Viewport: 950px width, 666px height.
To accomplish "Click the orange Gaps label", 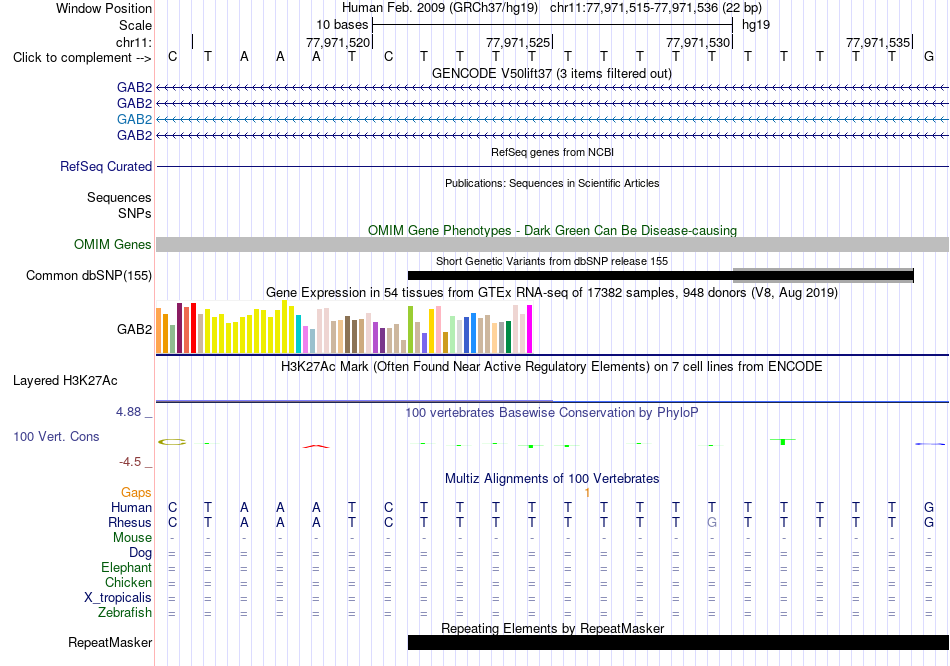I will 136,493.
